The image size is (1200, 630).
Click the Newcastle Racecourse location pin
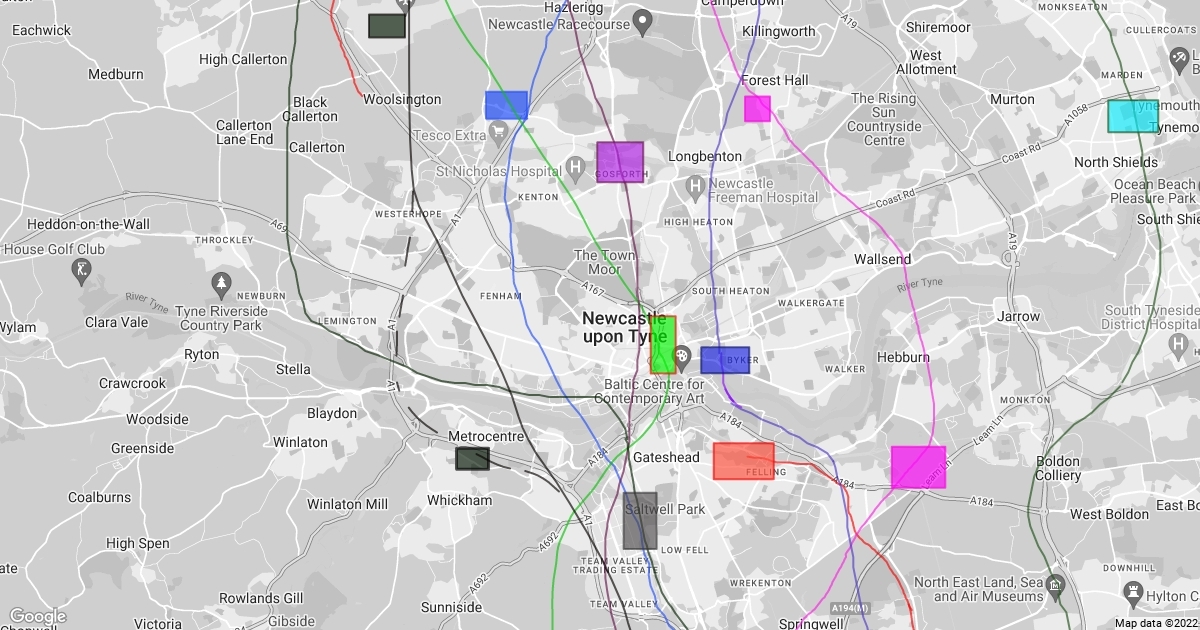click(645, 20)
